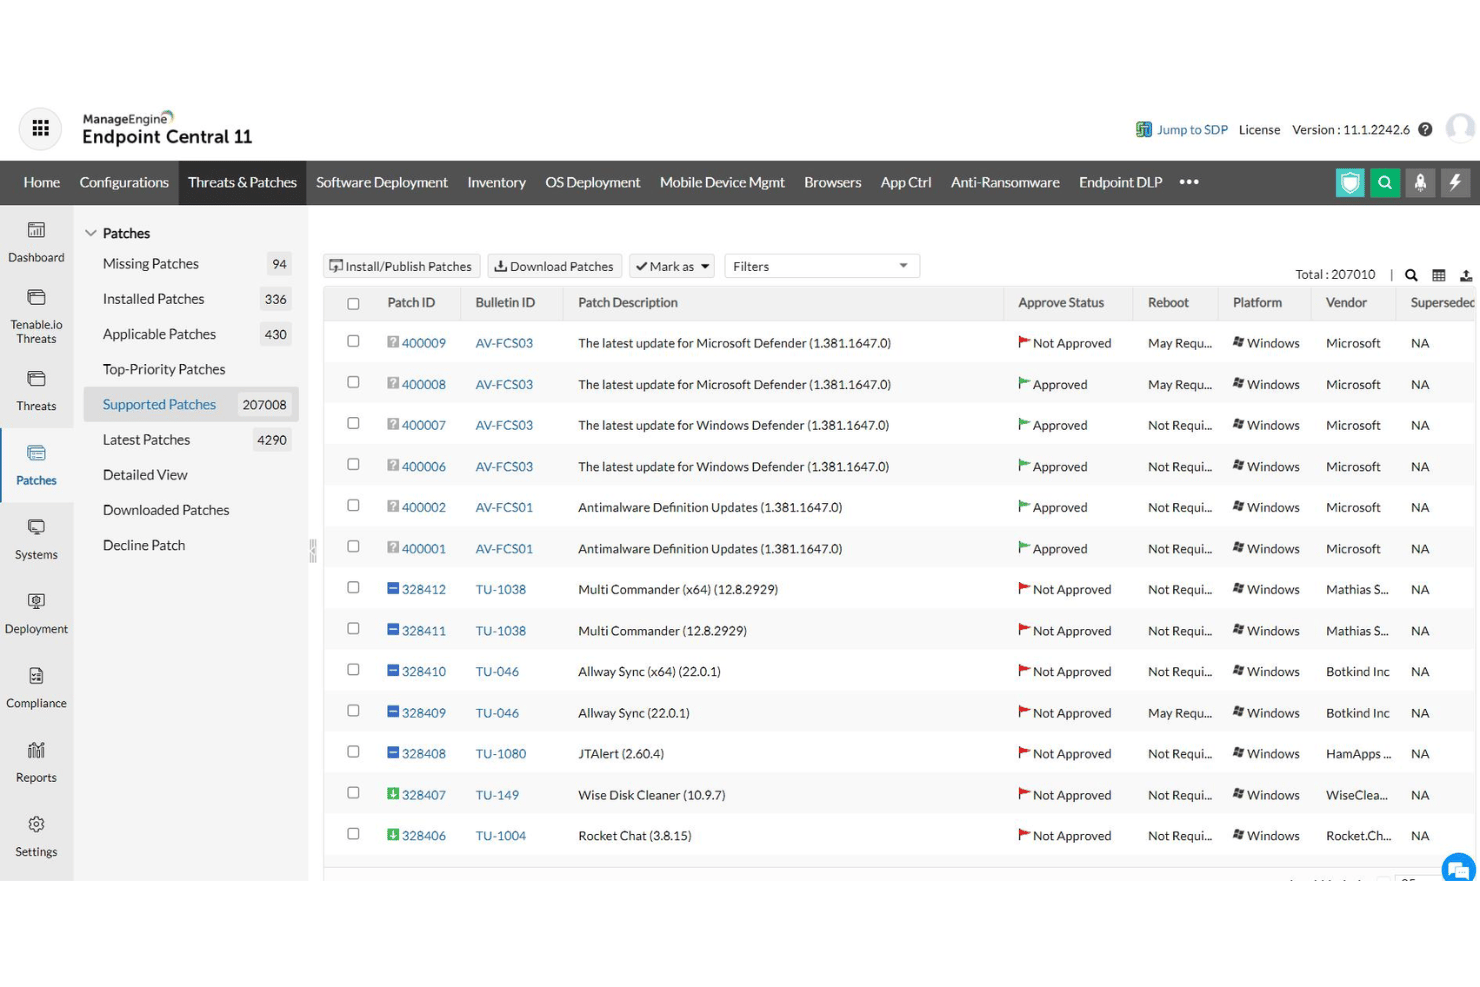Open the OS Deployment tab
Image resolution: width=1480 pixels, height=987 pixels.
(x=592, y=182)
